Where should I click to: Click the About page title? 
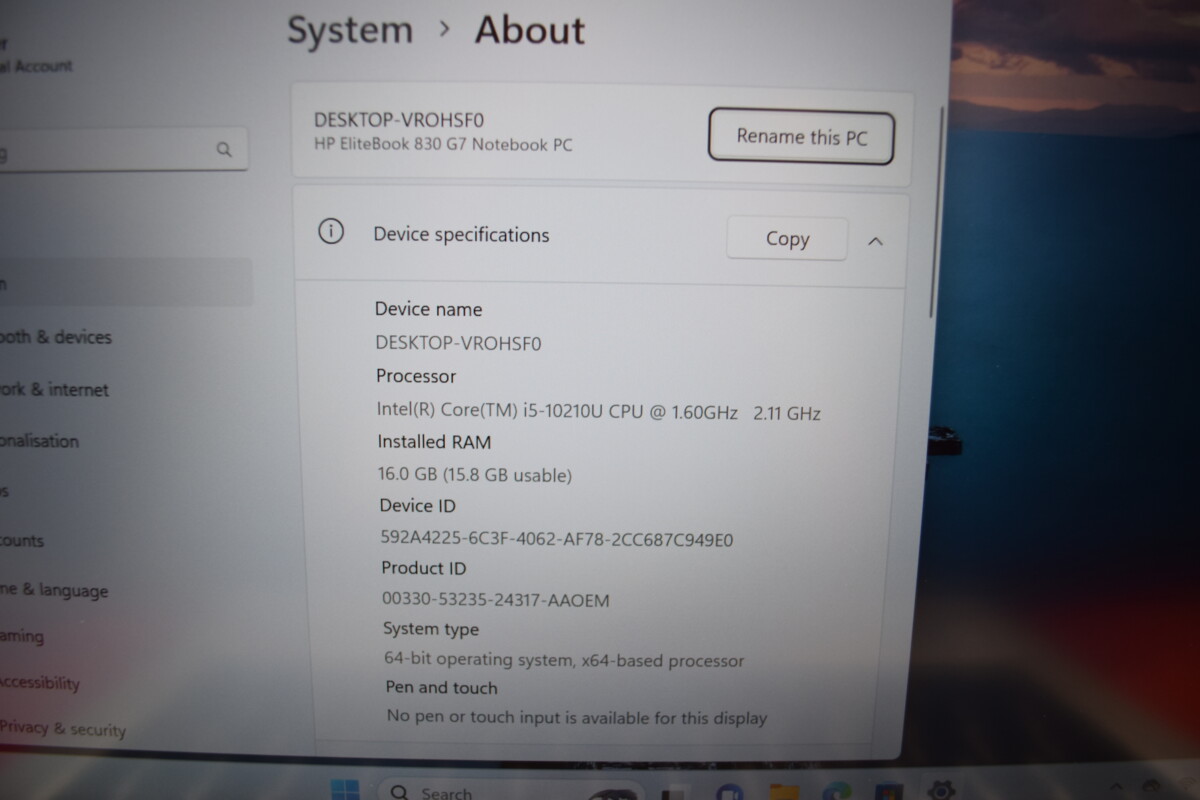[530, 30]
